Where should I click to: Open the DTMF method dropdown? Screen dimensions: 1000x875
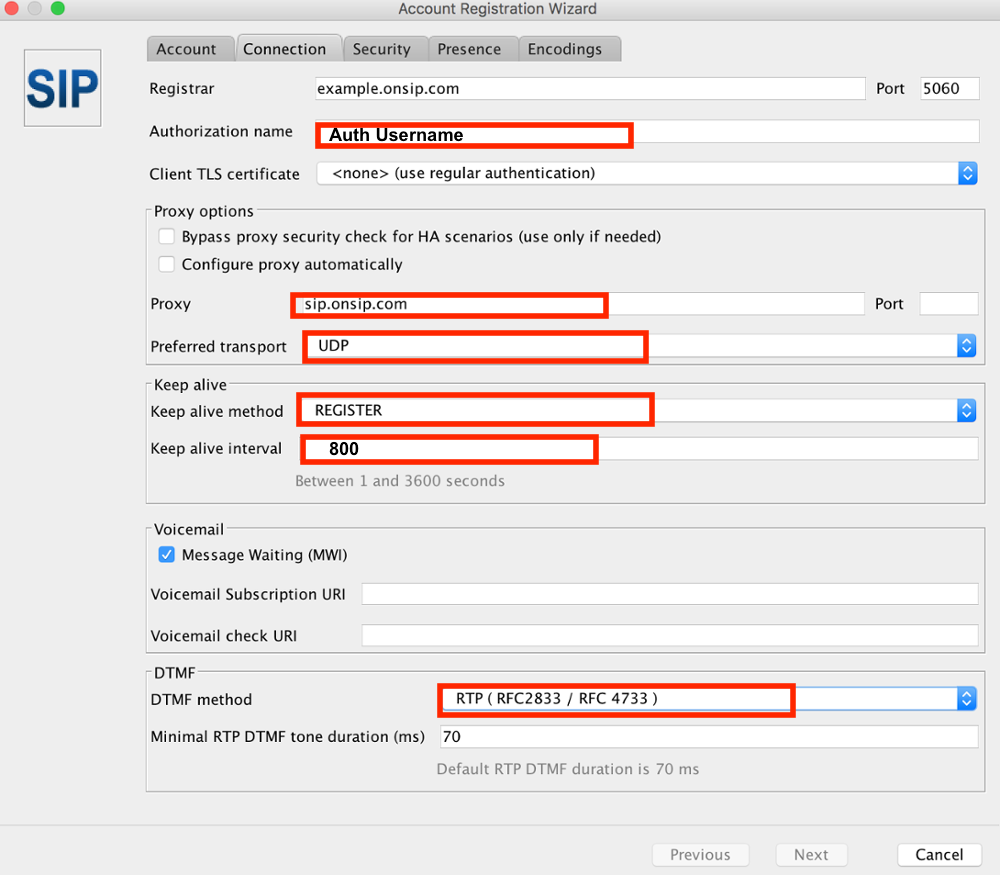point(708,699)
